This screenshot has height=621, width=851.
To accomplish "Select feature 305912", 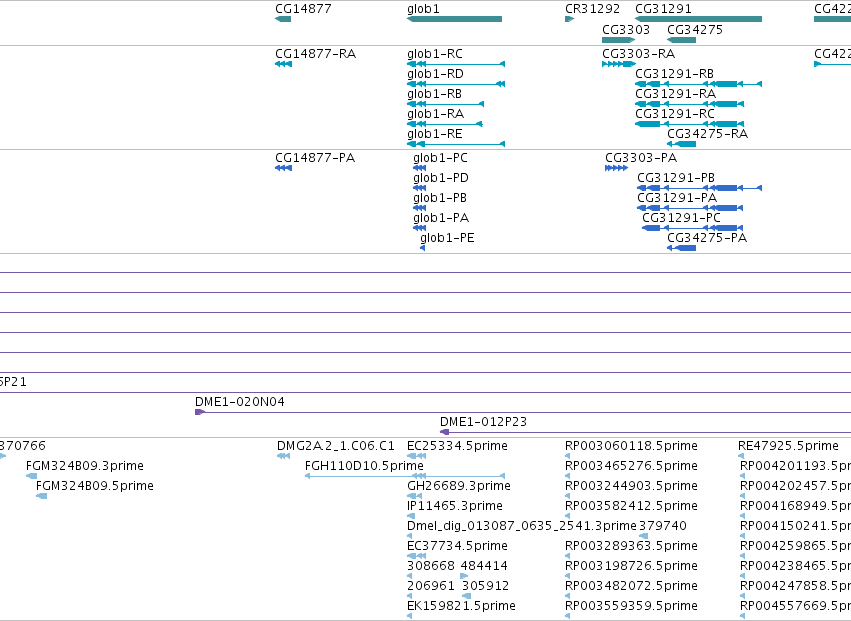I will (x=466, y=596).
